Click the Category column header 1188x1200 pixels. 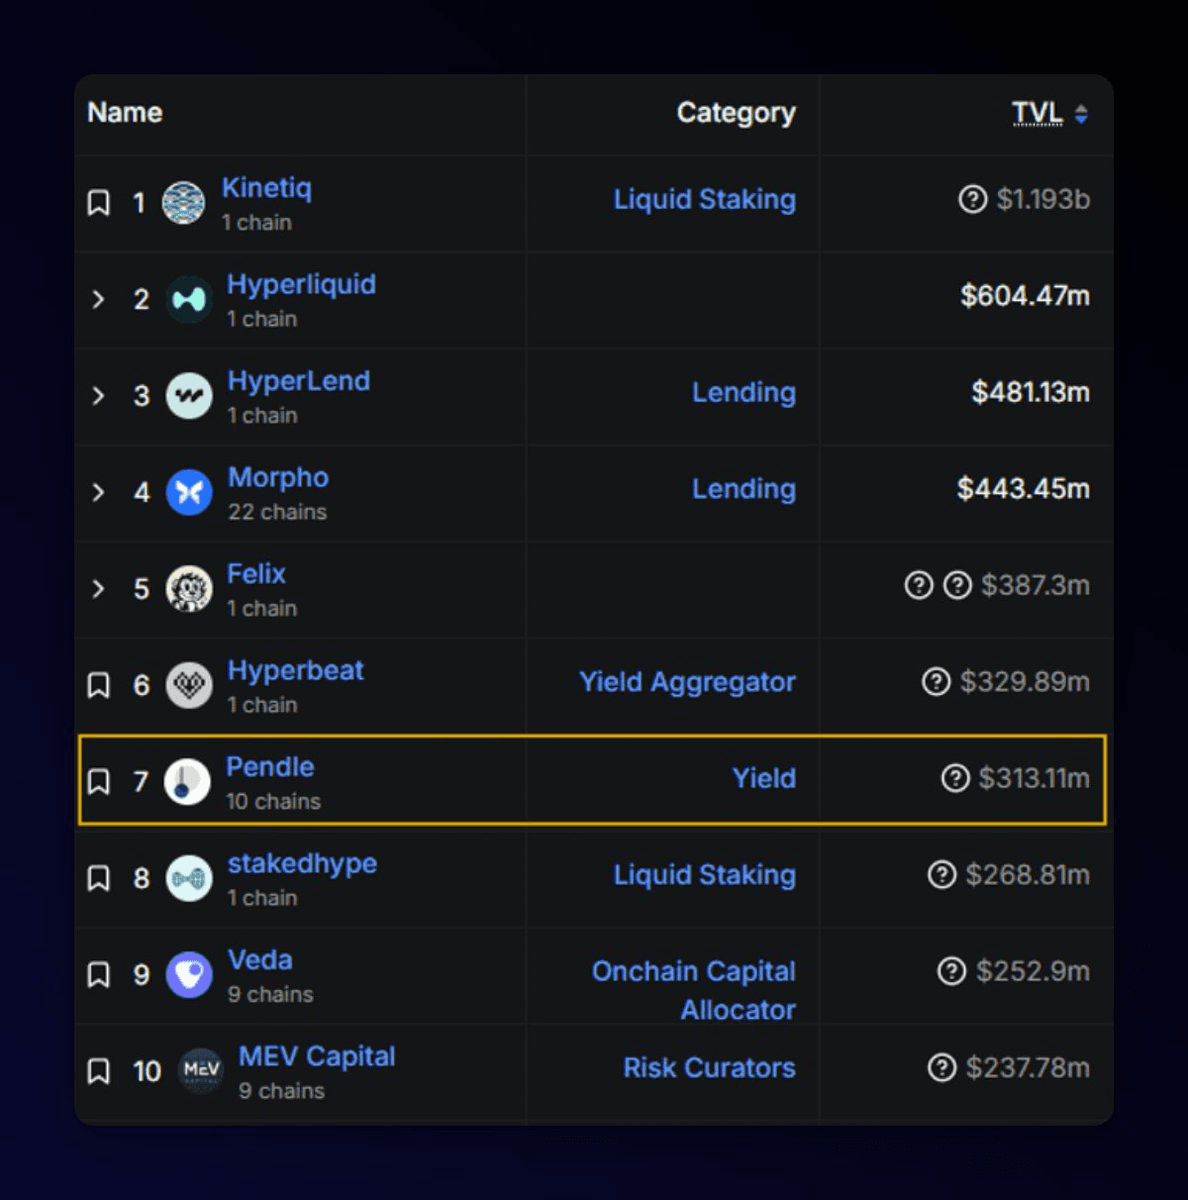(x=736, y=113)
